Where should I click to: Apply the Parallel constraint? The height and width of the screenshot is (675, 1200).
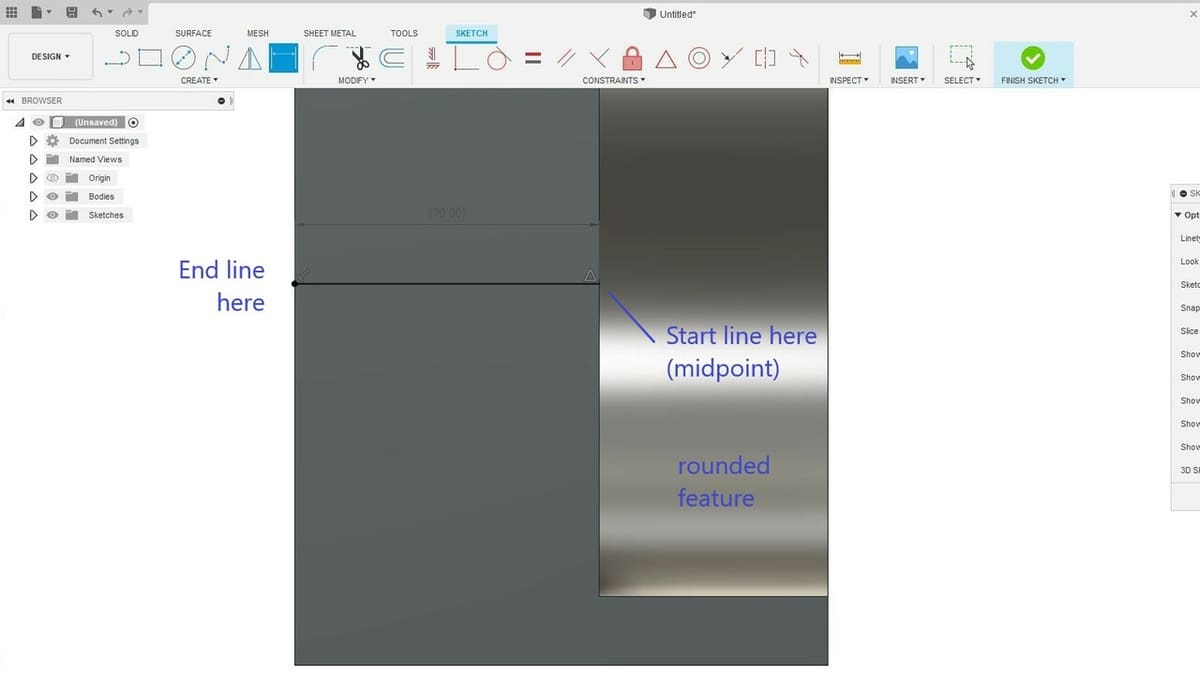coord(566,58)
